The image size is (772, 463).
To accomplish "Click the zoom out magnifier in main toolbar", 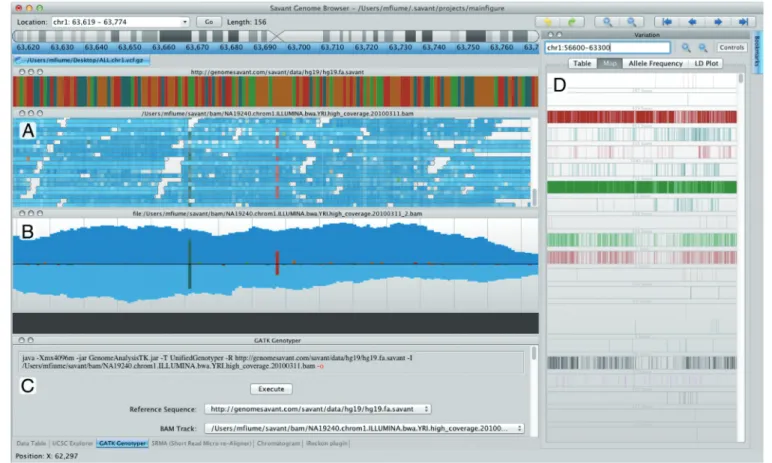I will pos(632,22).
